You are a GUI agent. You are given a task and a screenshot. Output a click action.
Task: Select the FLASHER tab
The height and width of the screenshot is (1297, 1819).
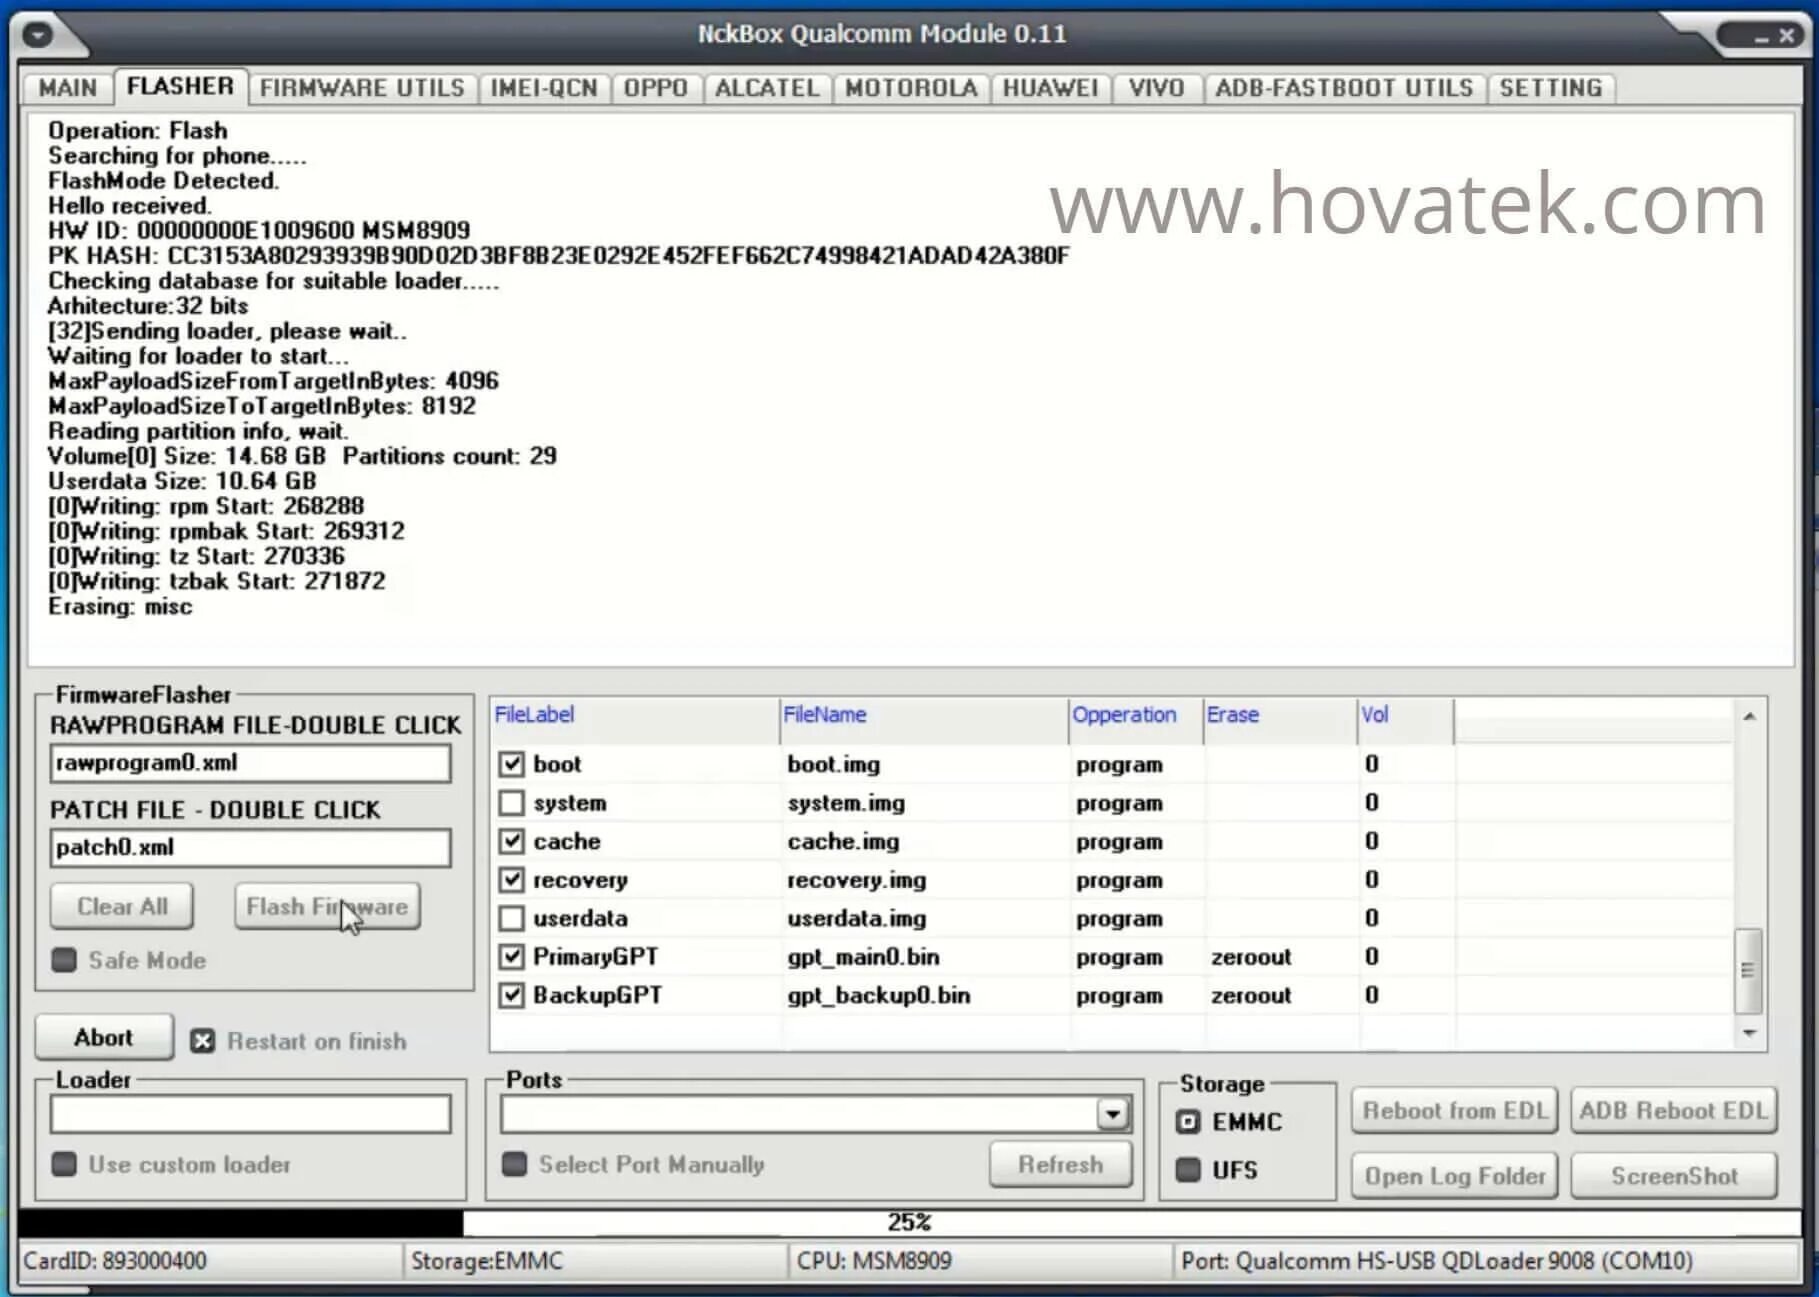(x=180, y=86)
